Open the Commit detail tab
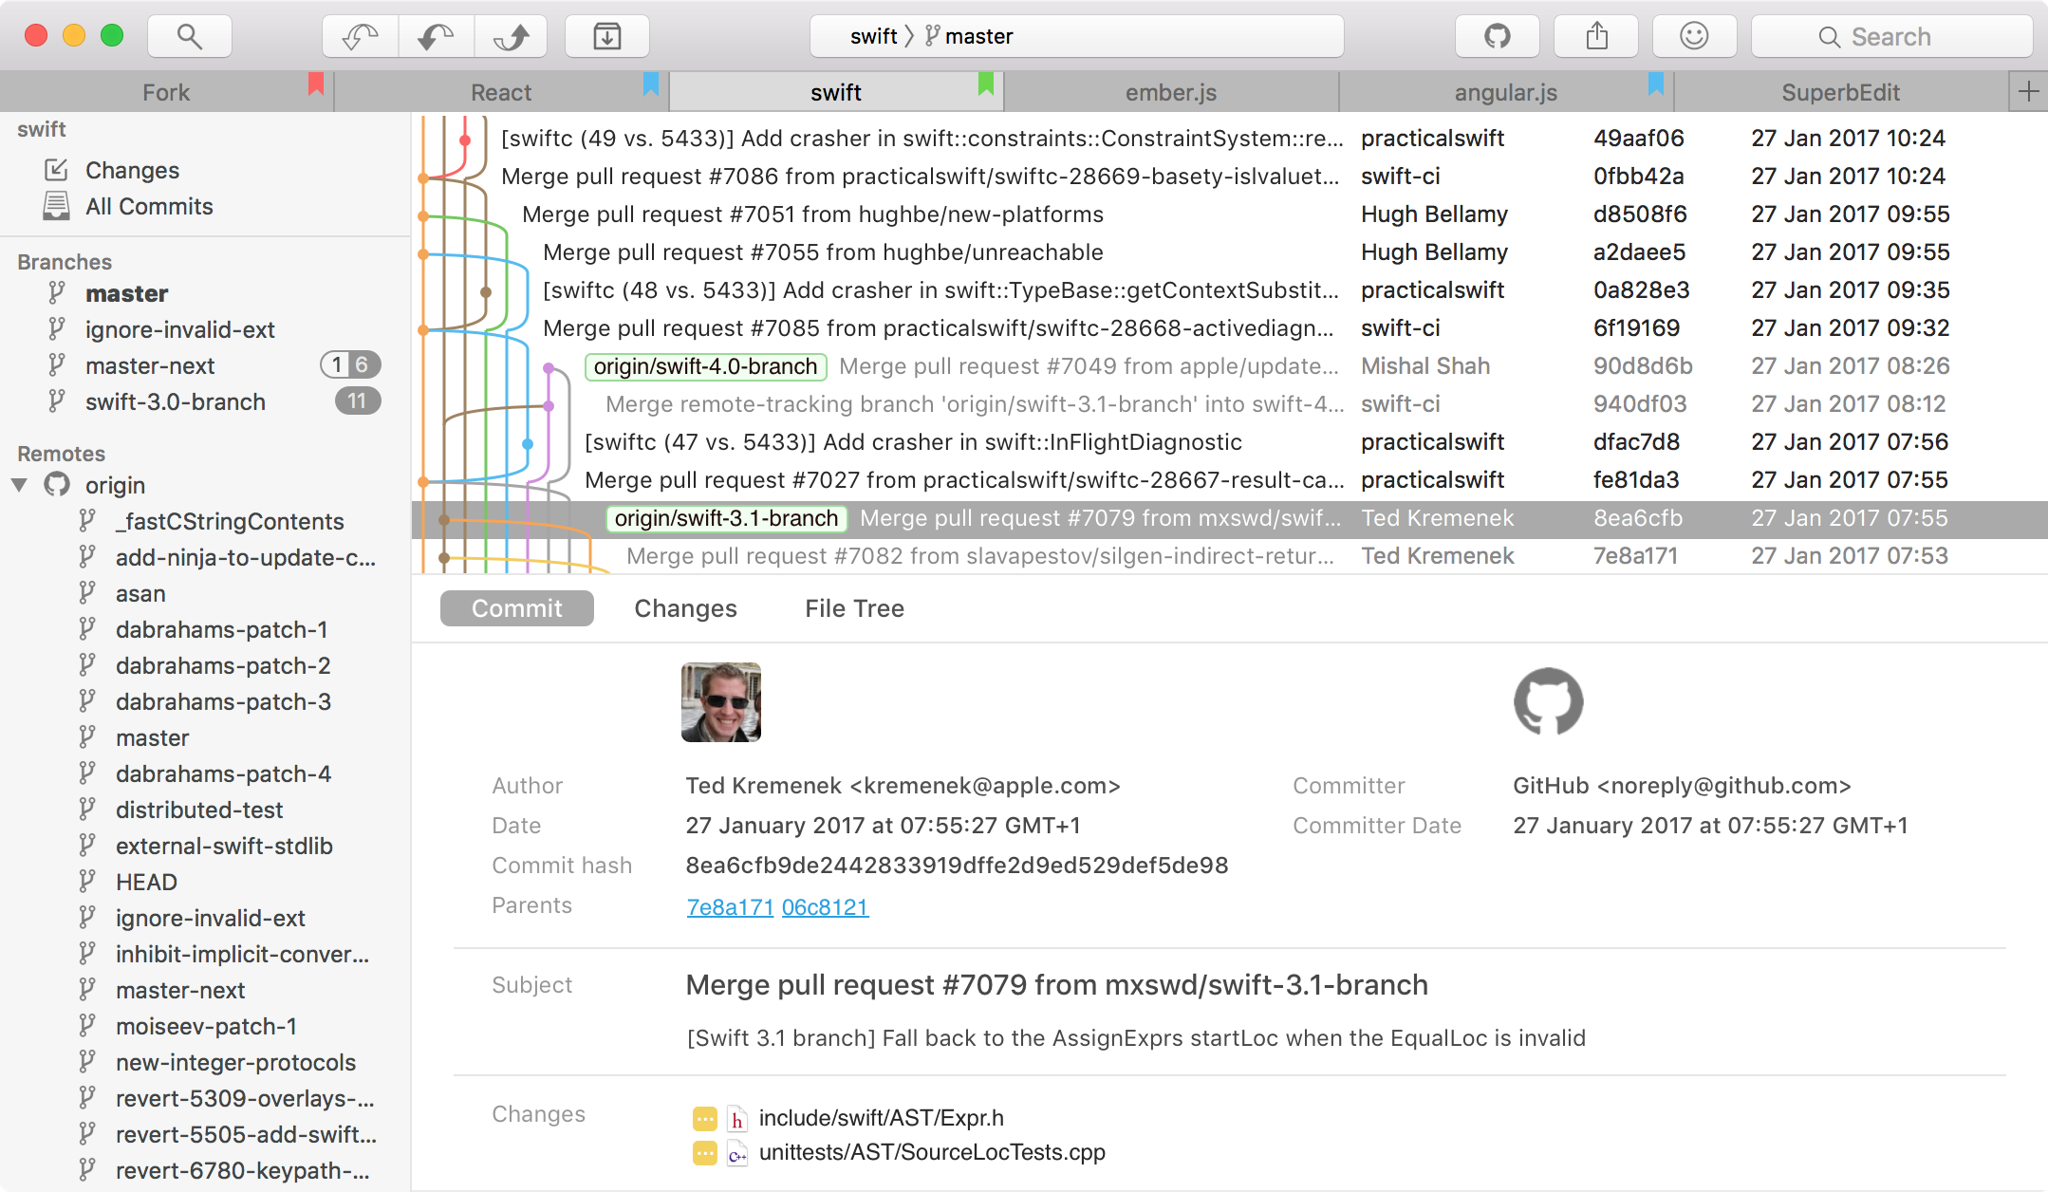The width and height of the screenshot is (2048, 1192). 517,608
